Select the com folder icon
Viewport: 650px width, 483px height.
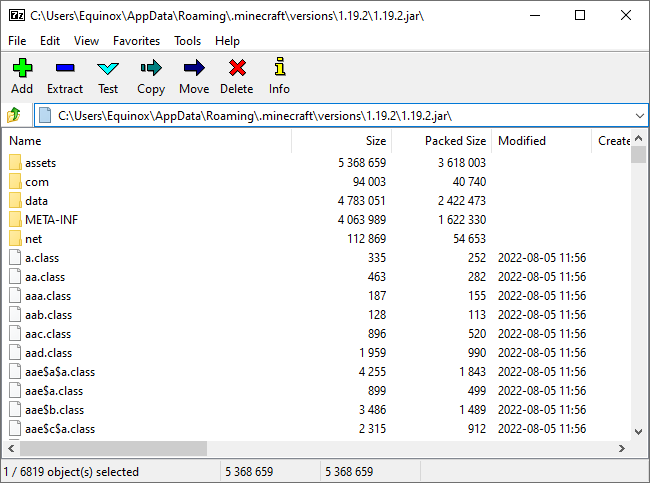pos(15,182)
